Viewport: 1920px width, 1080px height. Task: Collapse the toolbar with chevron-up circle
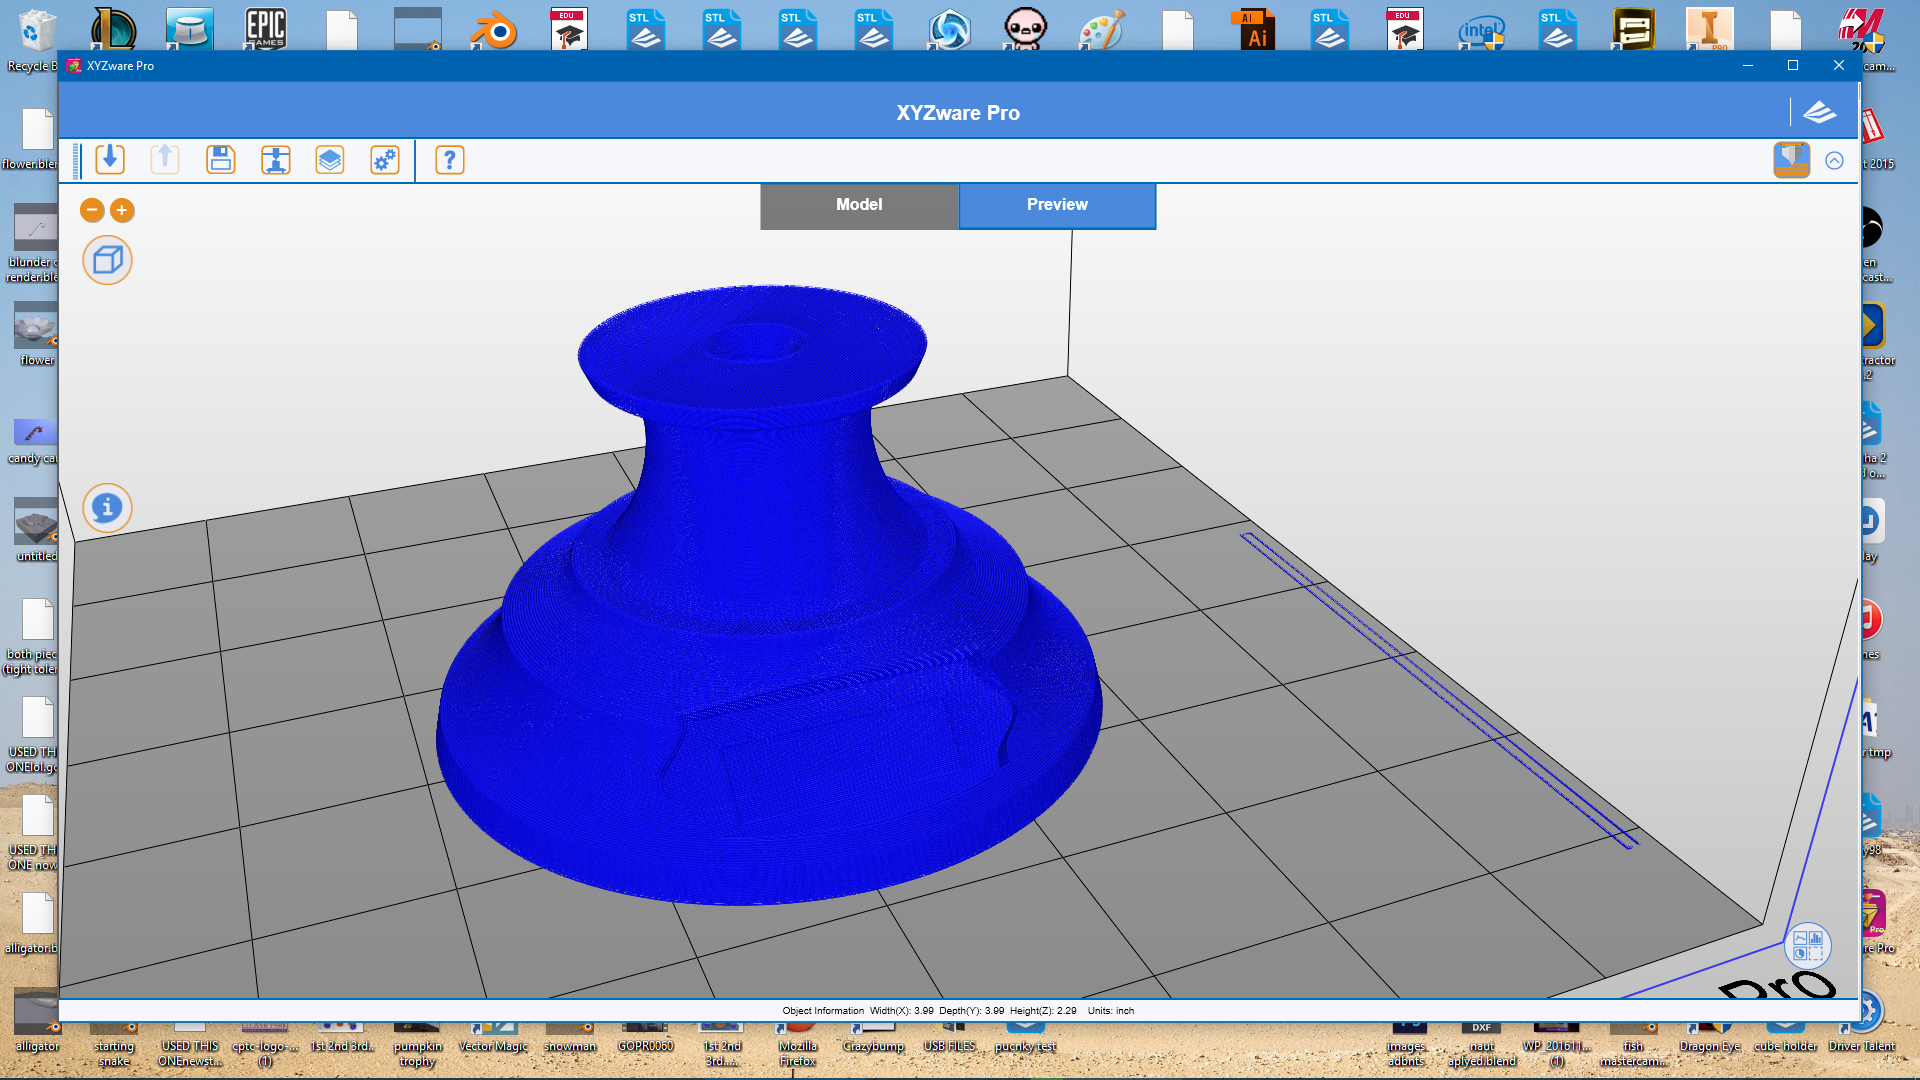1834,161
